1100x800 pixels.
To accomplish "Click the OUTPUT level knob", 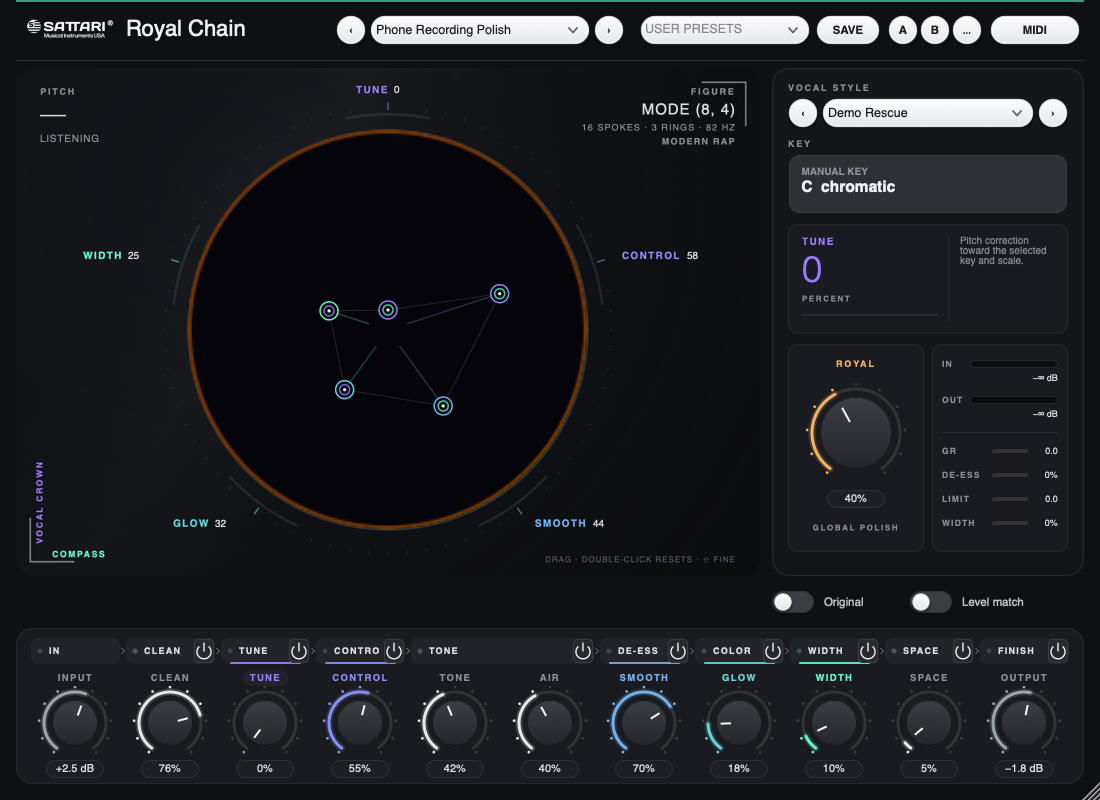I will [x=1024, y=723].
